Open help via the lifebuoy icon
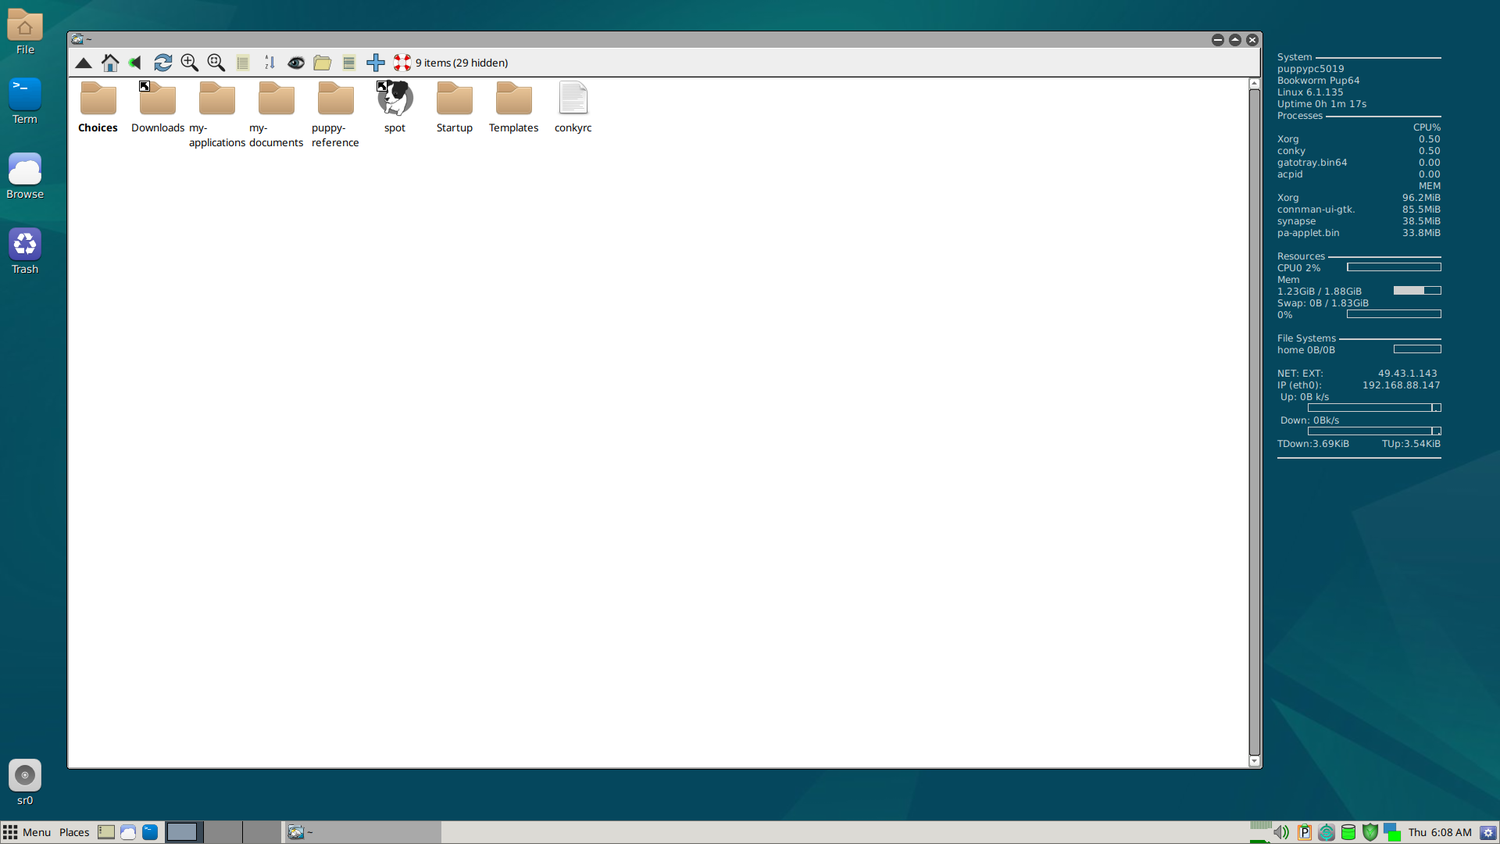 [402, 63]
